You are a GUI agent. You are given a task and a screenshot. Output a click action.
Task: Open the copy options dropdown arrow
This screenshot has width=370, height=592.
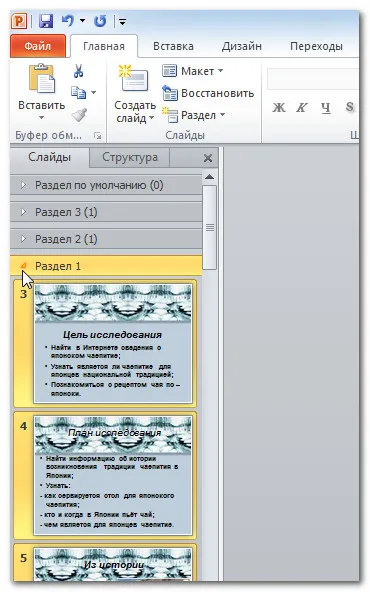tap(94, 92)
